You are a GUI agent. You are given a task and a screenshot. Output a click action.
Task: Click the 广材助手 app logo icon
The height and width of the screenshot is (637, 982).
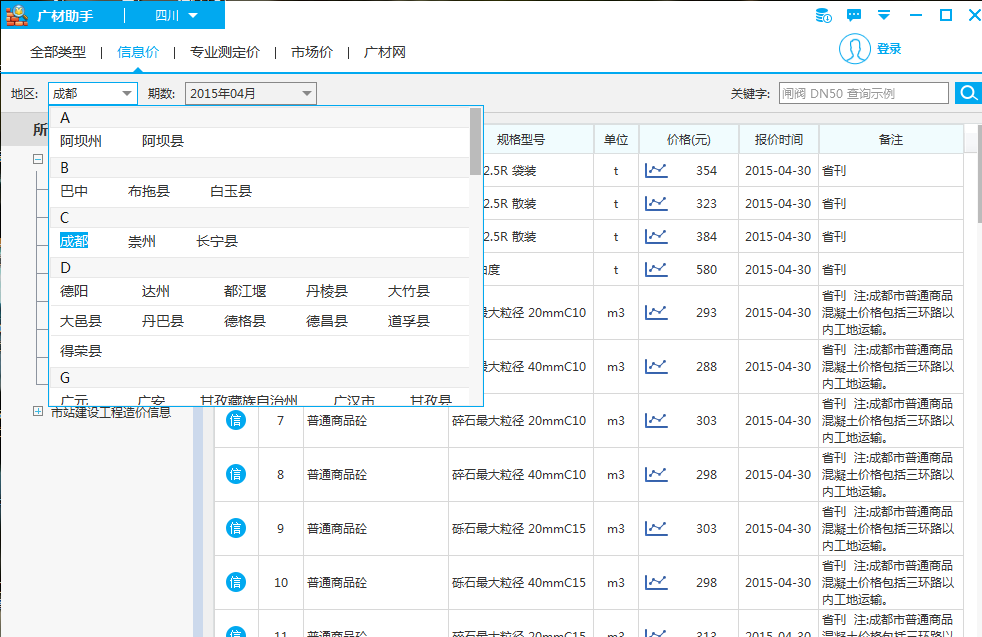[x=17, y=15]
